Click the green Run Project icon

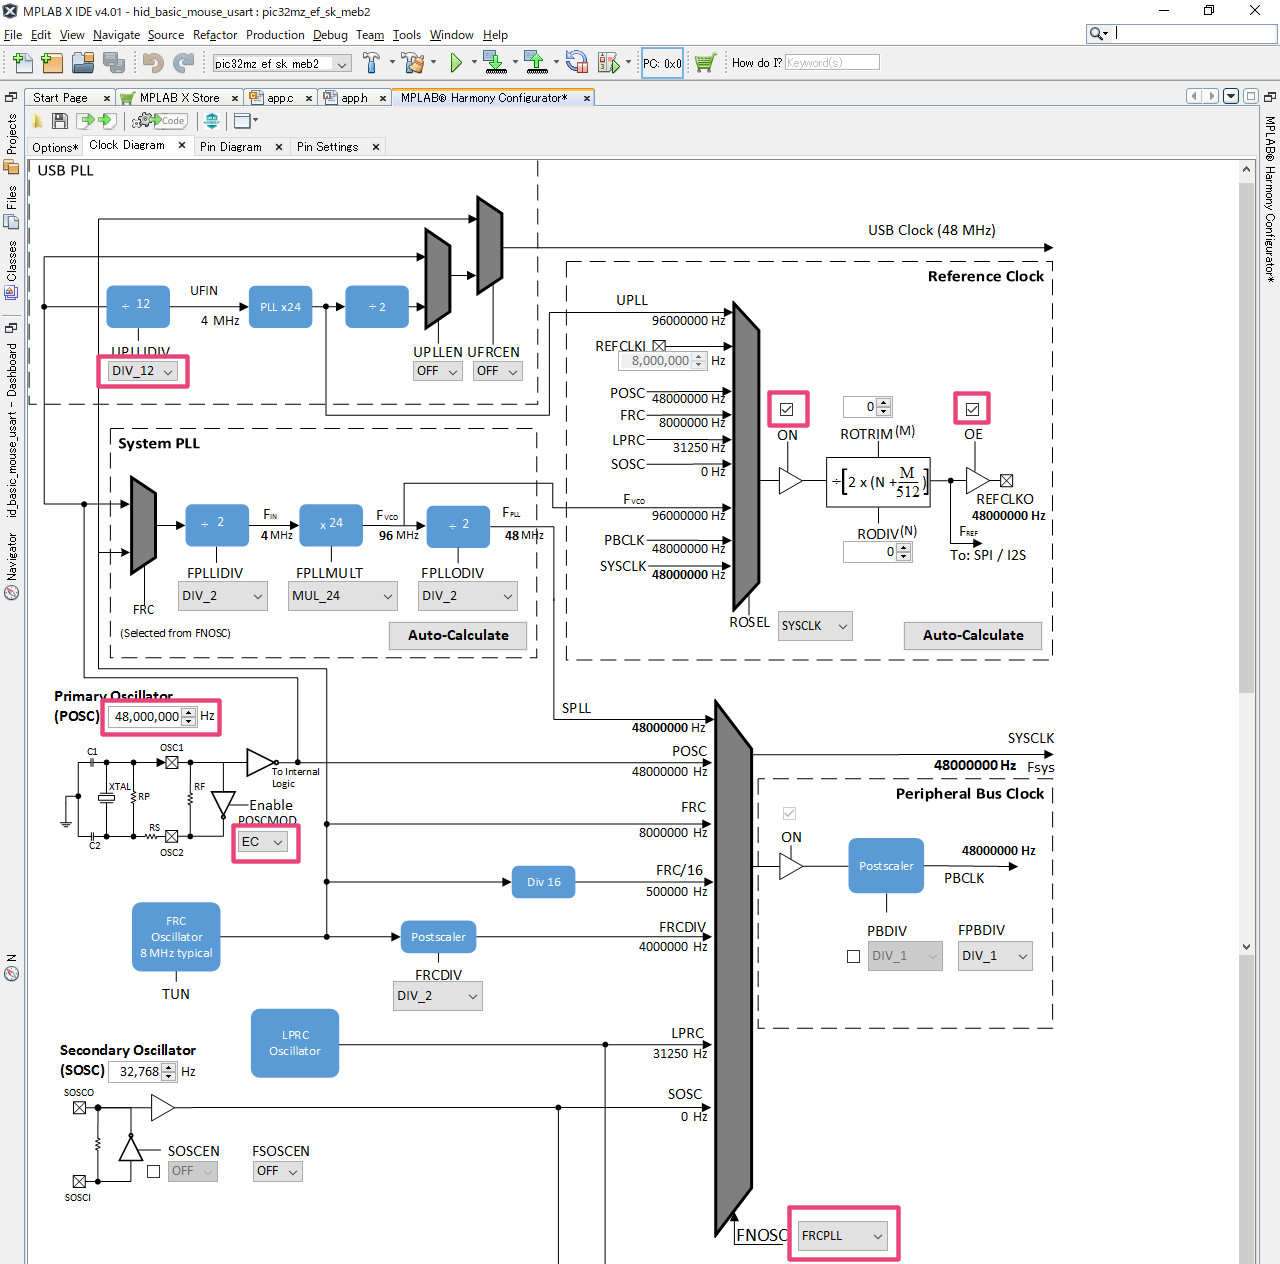(x=456, y=63)
